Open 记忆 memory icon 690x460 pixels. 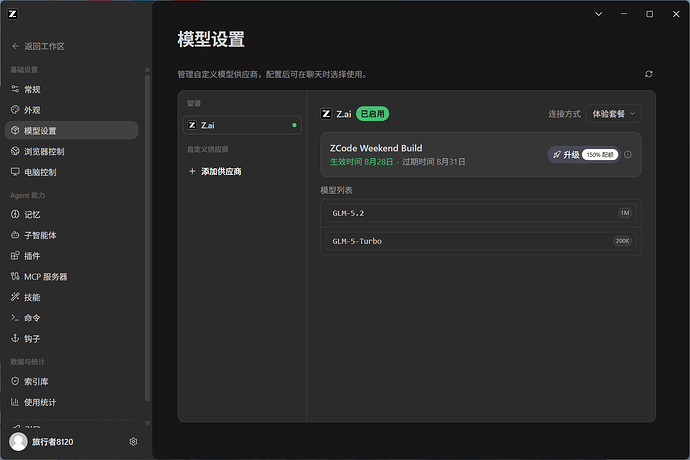pos(15,214)
